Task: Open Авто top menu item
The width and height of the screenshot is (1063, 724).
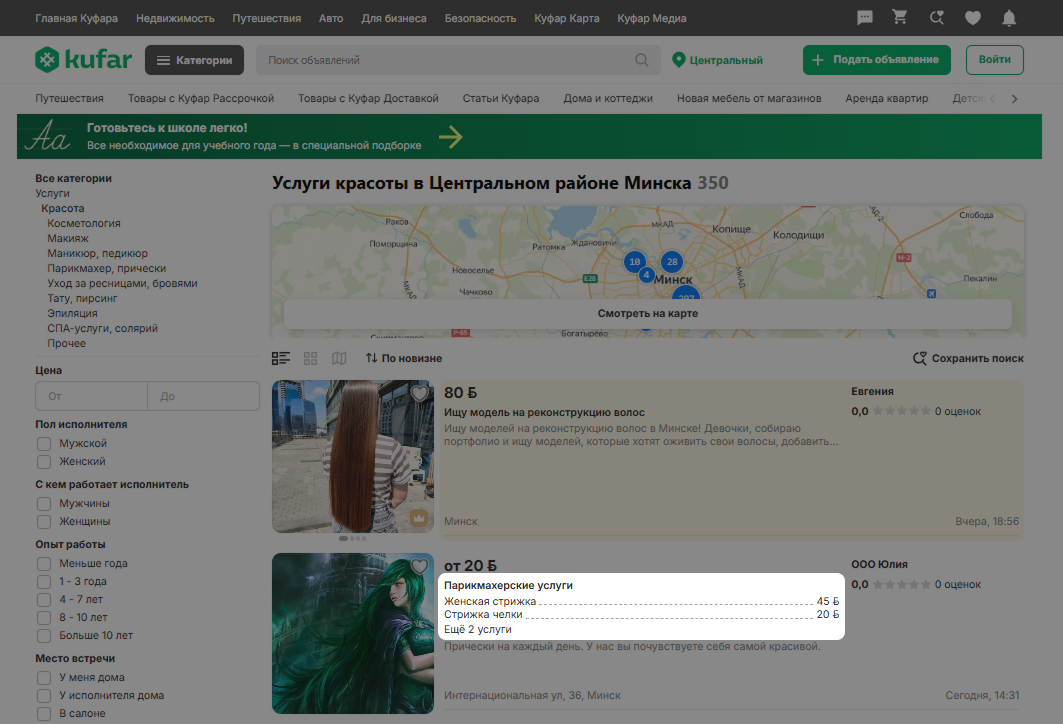Action: pyautogui.click(x=331, y=18)
